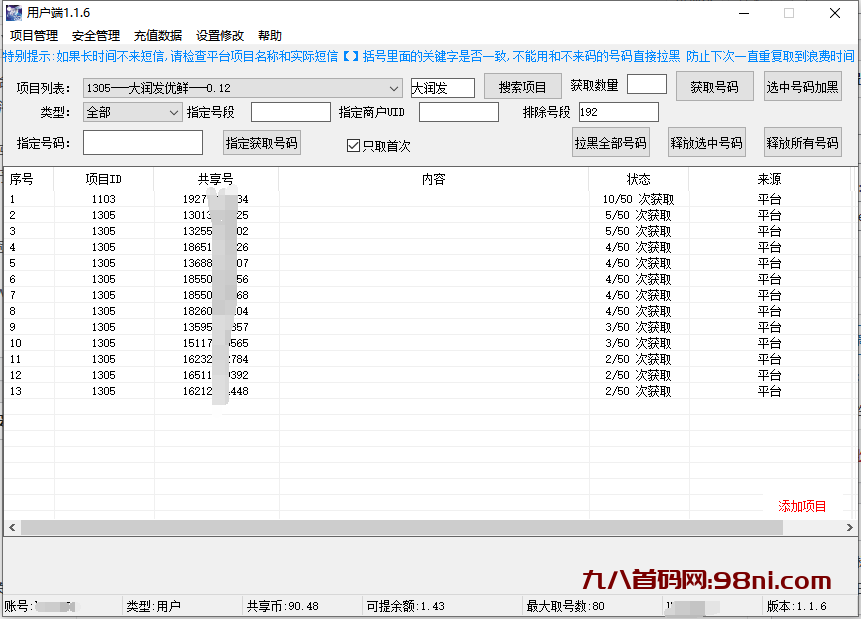Viewport: 861px width, 619px height.
Task: Open the 安全管理 menu
Action: (x=94, y=34)
